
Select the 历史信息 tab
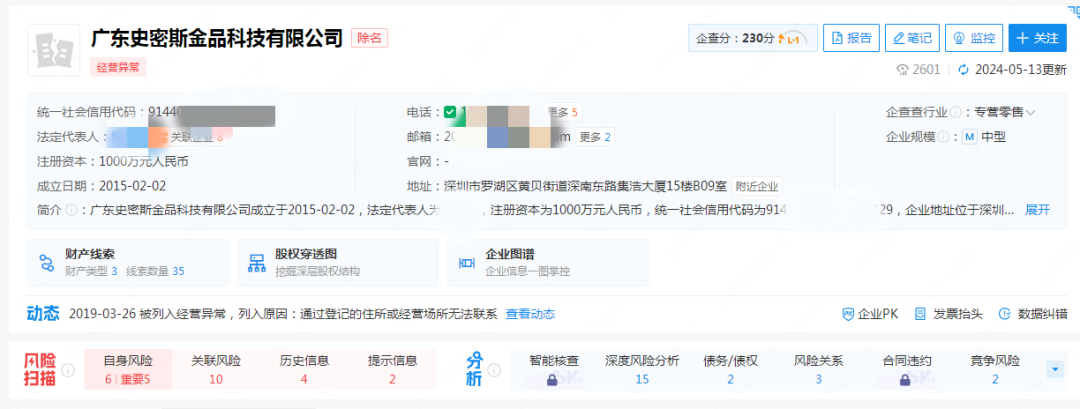[304, 370]
